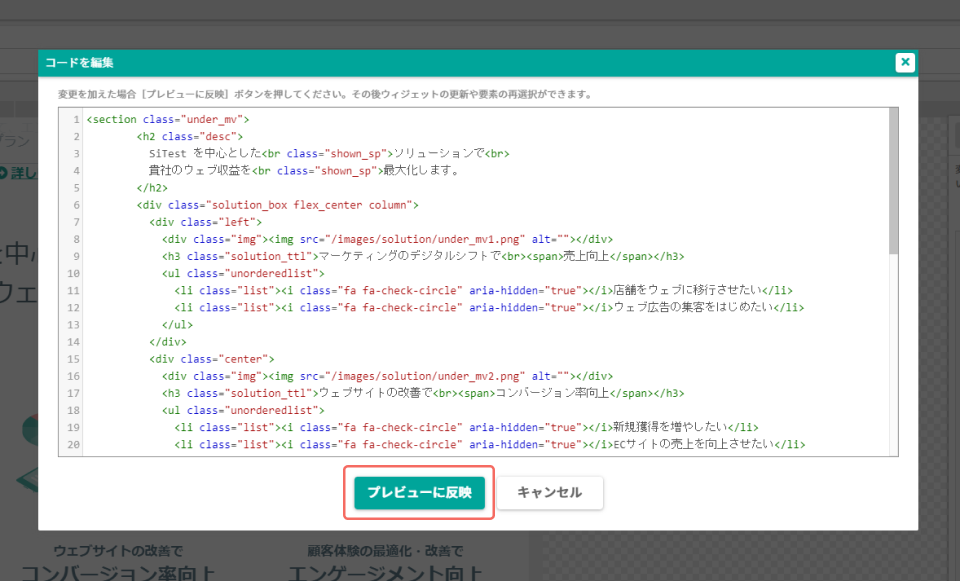The image size is (960, 582).
Task: Click the div class="center" code line
Action: 212,359
